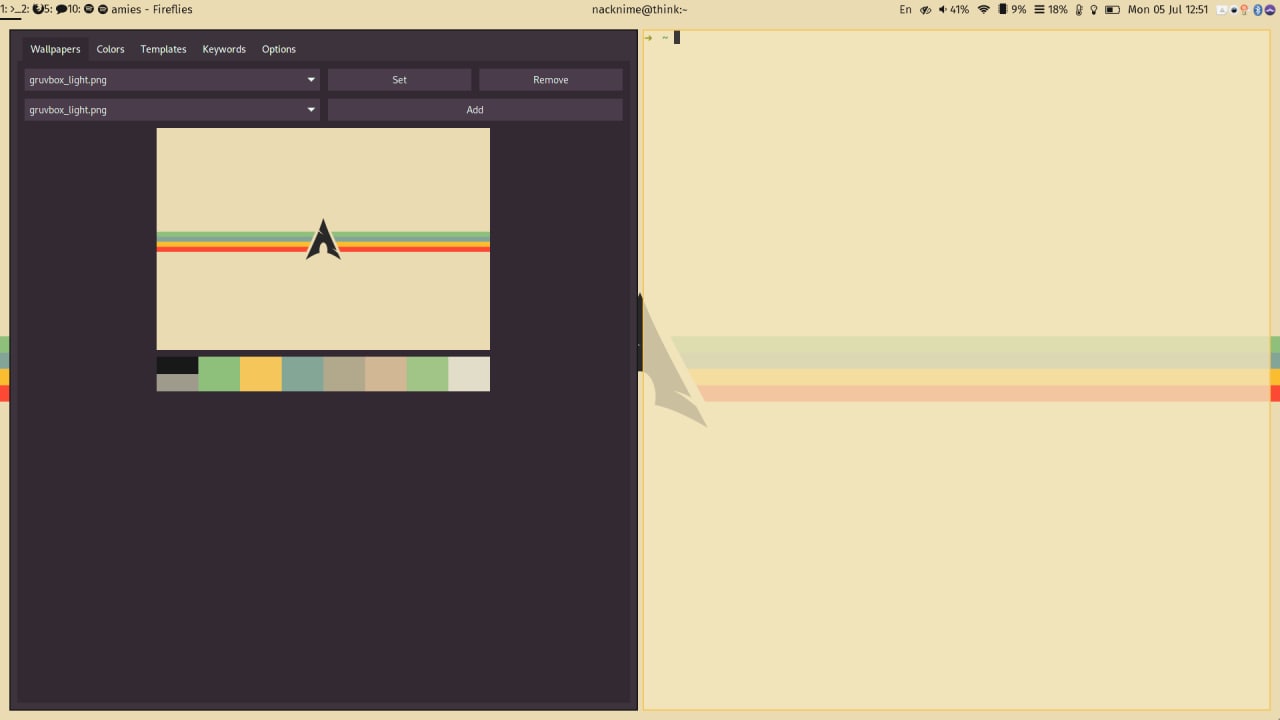The image size is (1280, 720).
Task: Click the purple round tray icon
Action: pos(1270,10)
